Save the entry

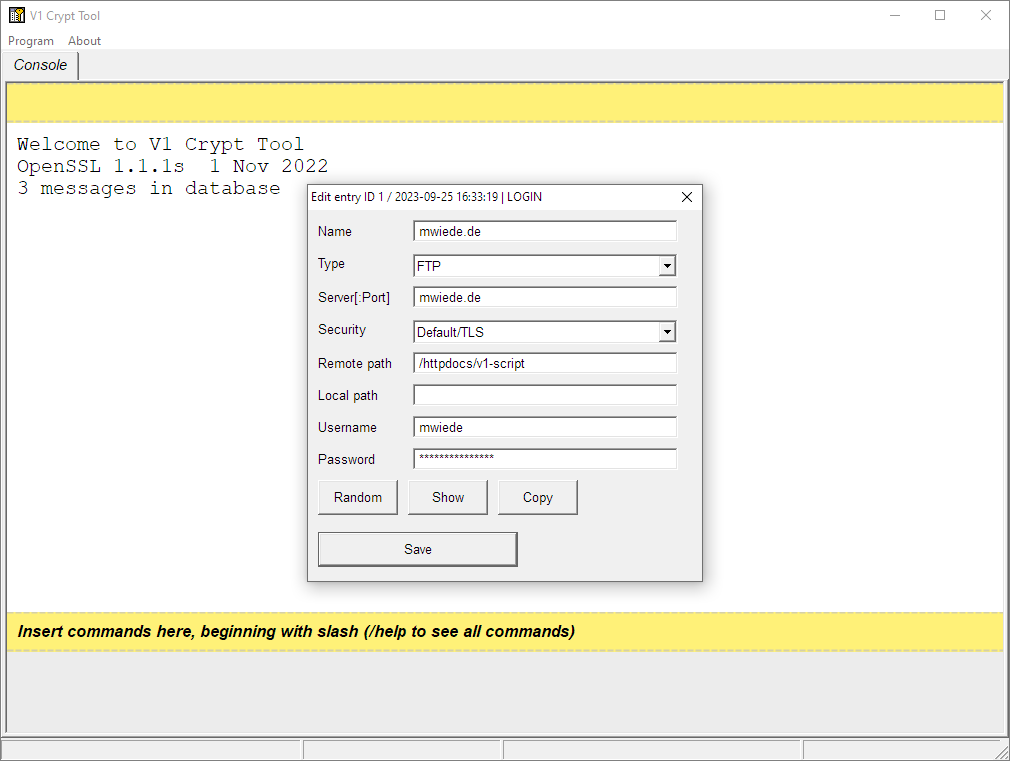417,550
